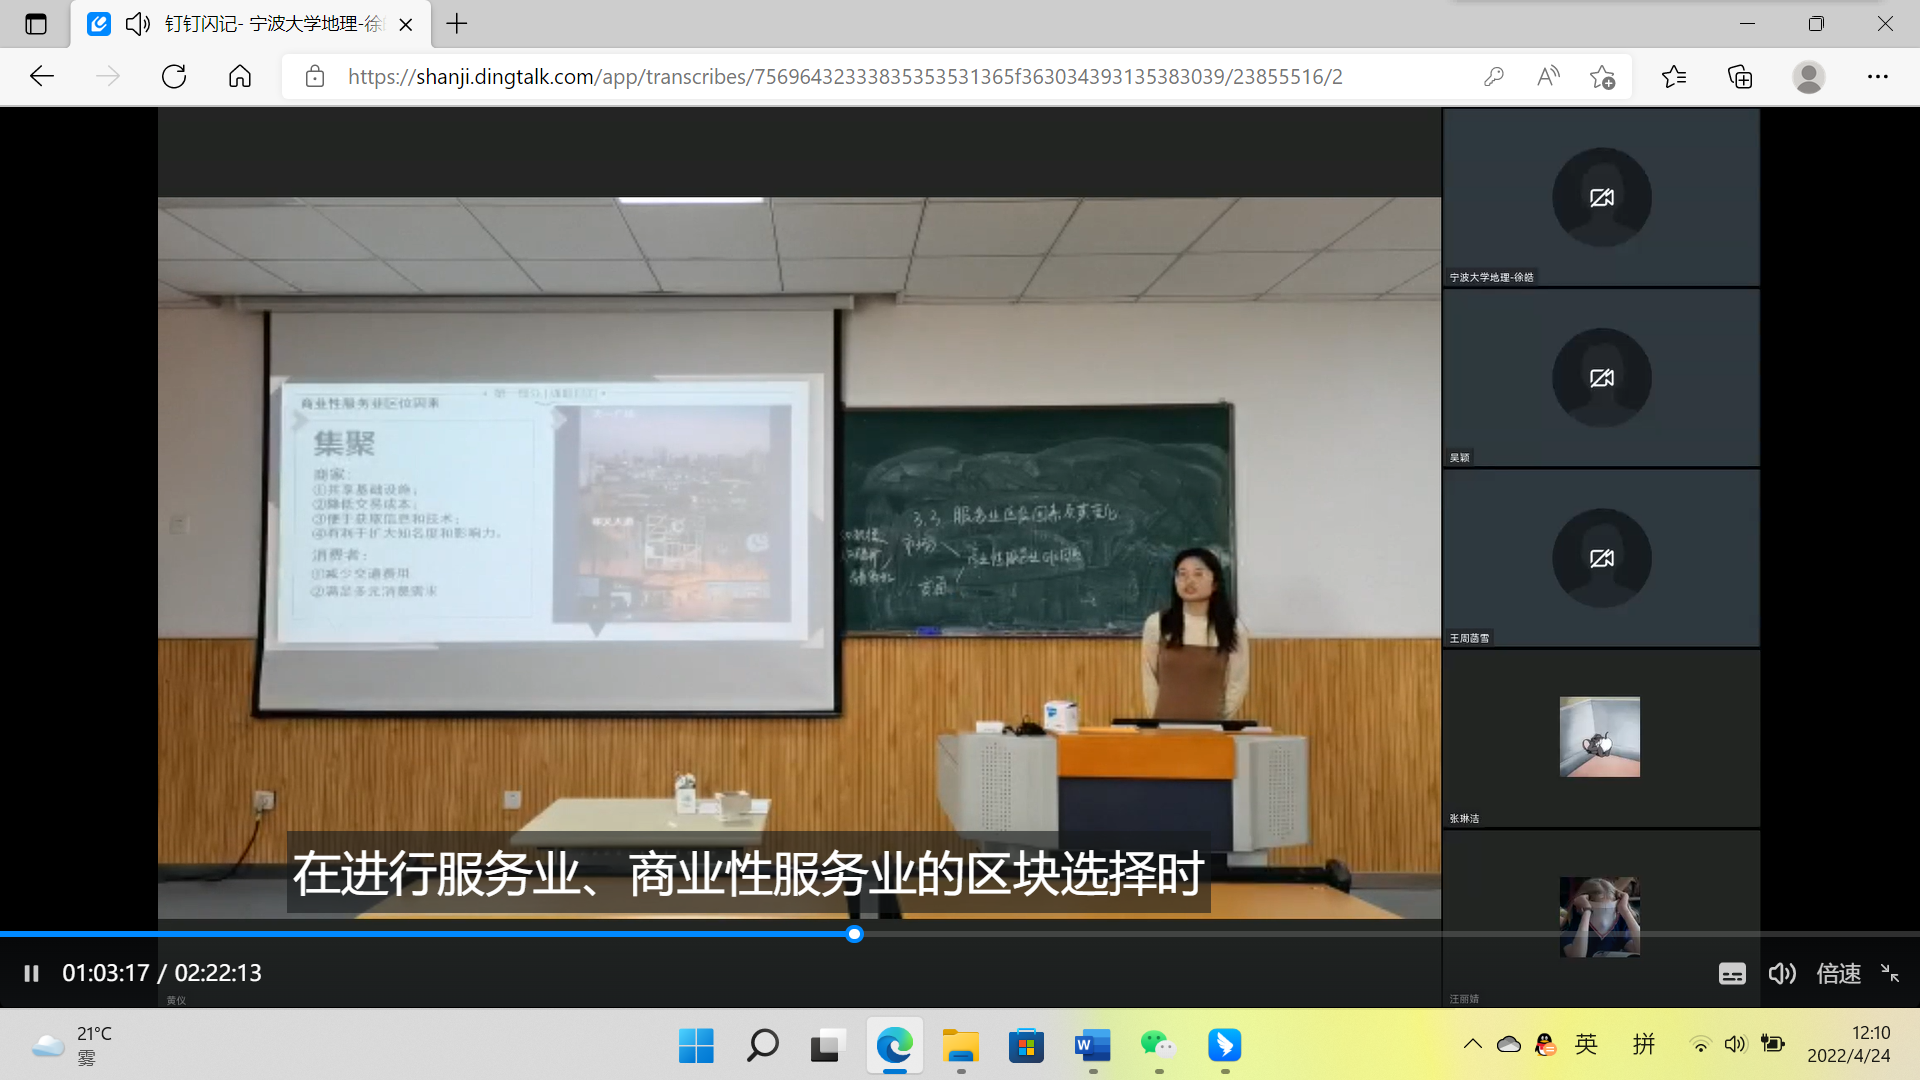Click the back navigation arrow
The height and width of the screenshot is (1080, 1920).
(x=42, y=77)
